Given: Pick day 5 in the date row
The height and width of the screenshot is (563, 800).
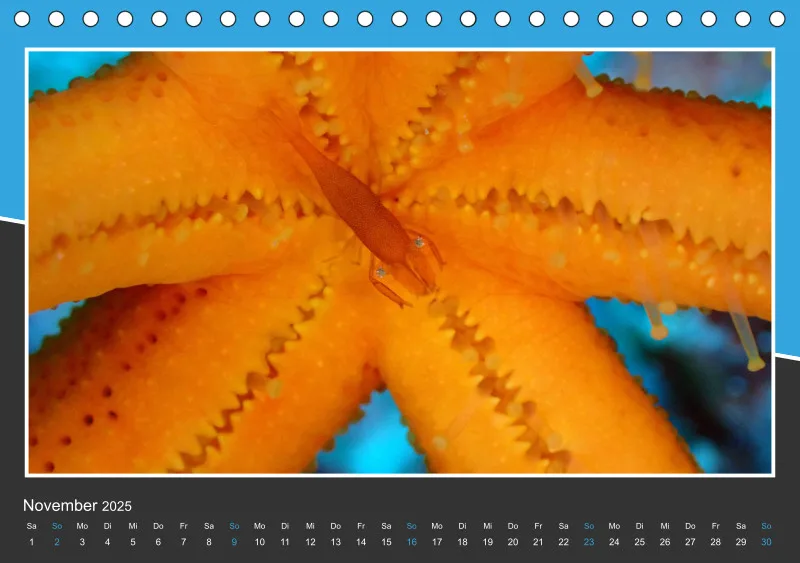Looking at the screenshot, I should 133,542.
